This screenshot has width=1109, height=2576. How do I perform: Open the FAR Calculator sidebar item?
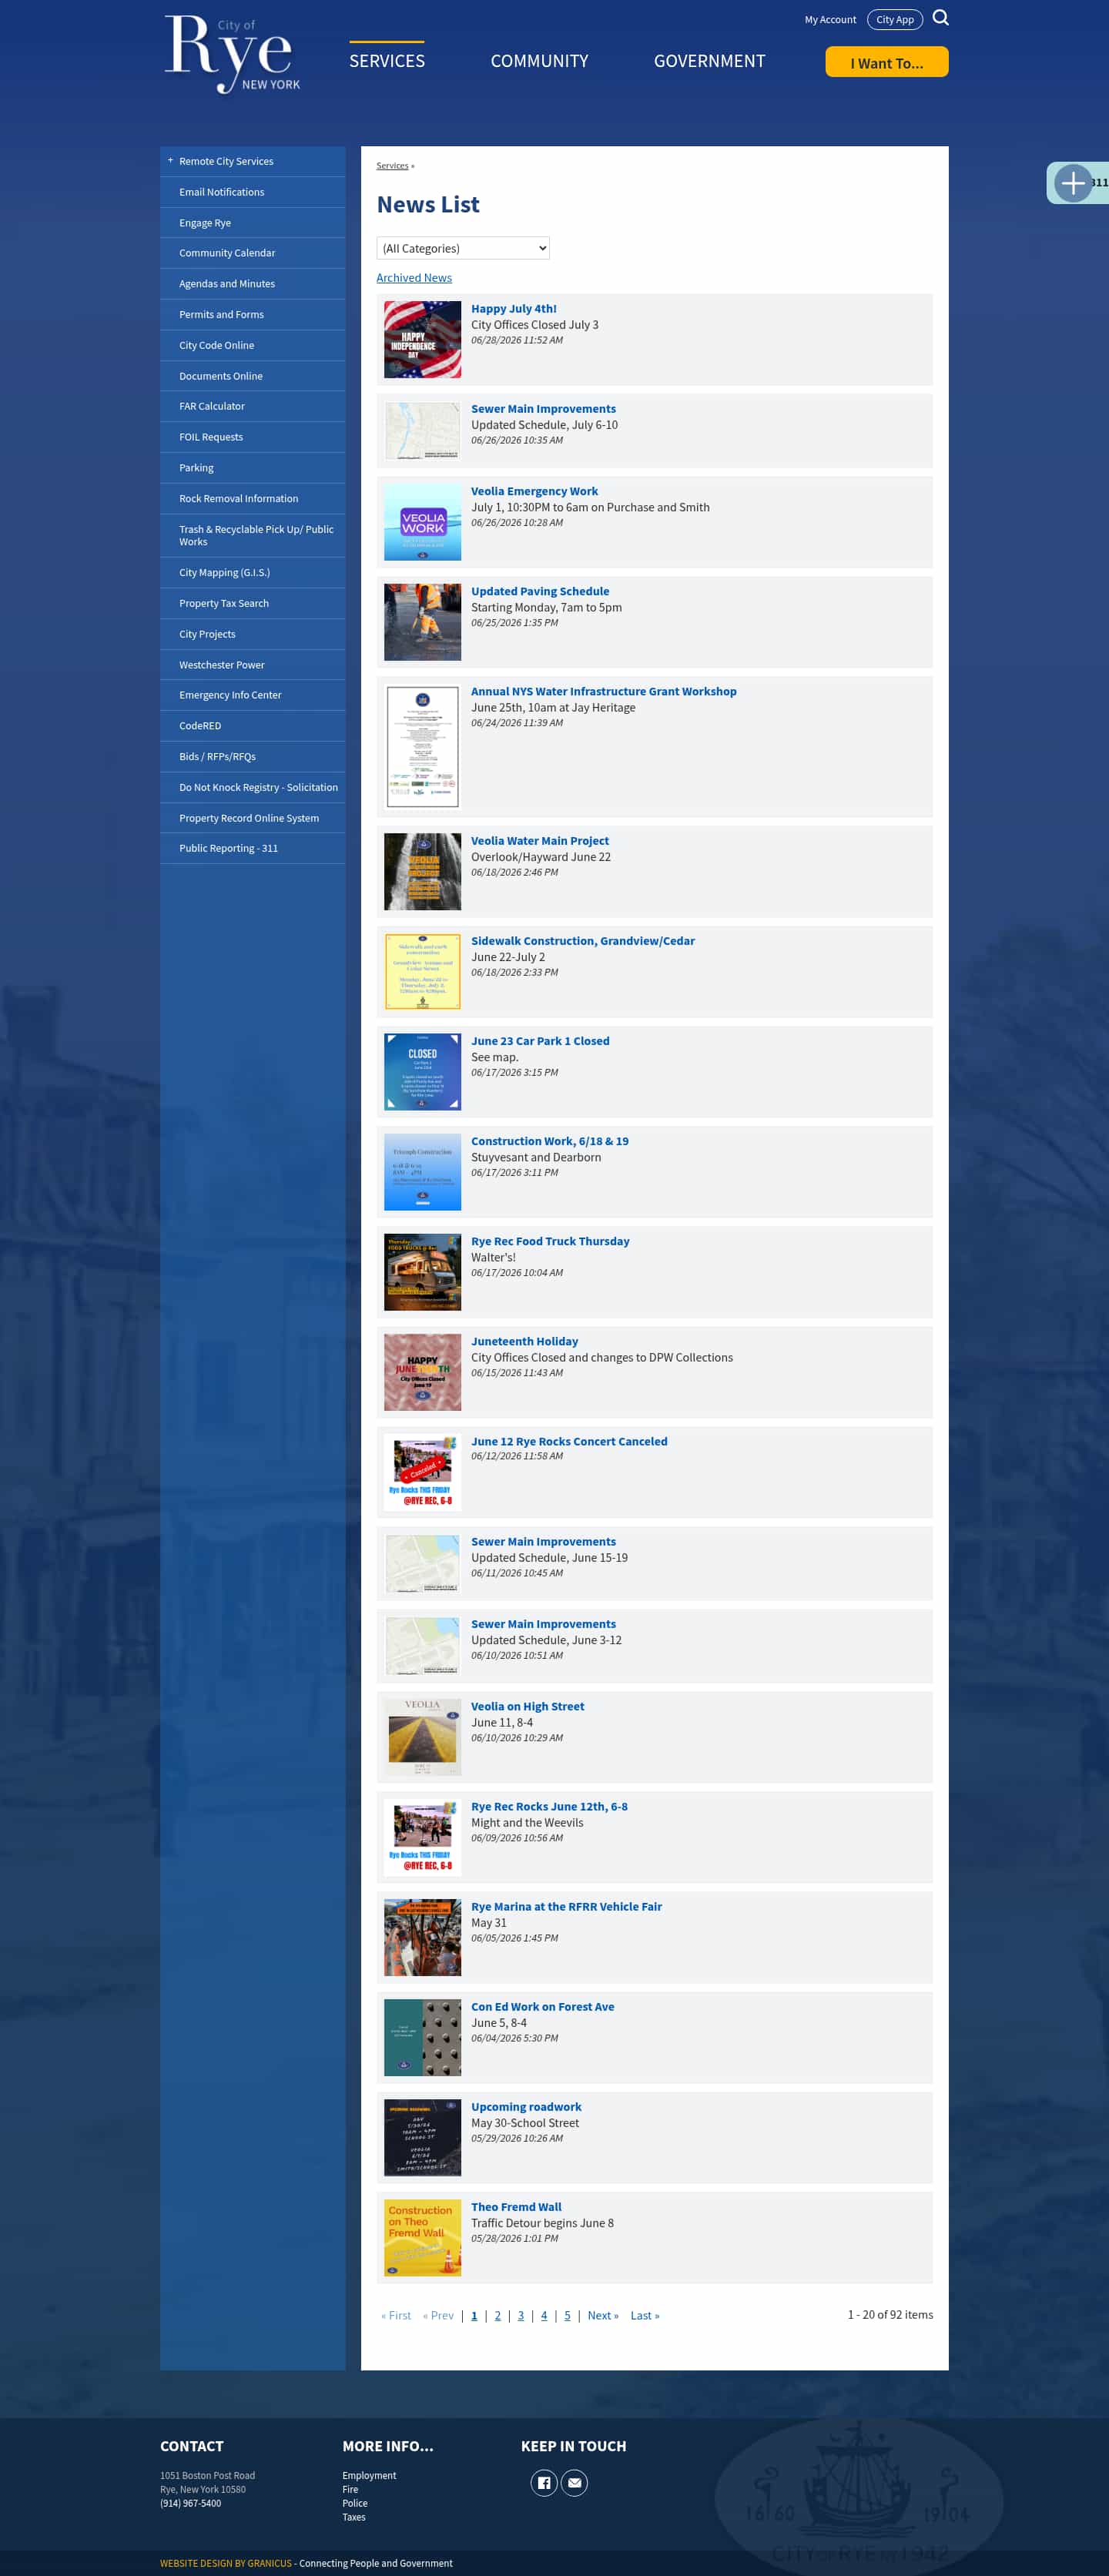click(x=252, y=406)
